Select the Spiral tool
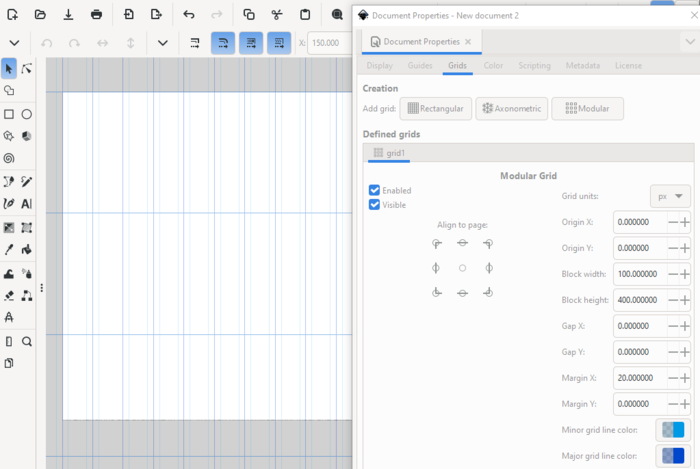 click(x=9, y=158)
